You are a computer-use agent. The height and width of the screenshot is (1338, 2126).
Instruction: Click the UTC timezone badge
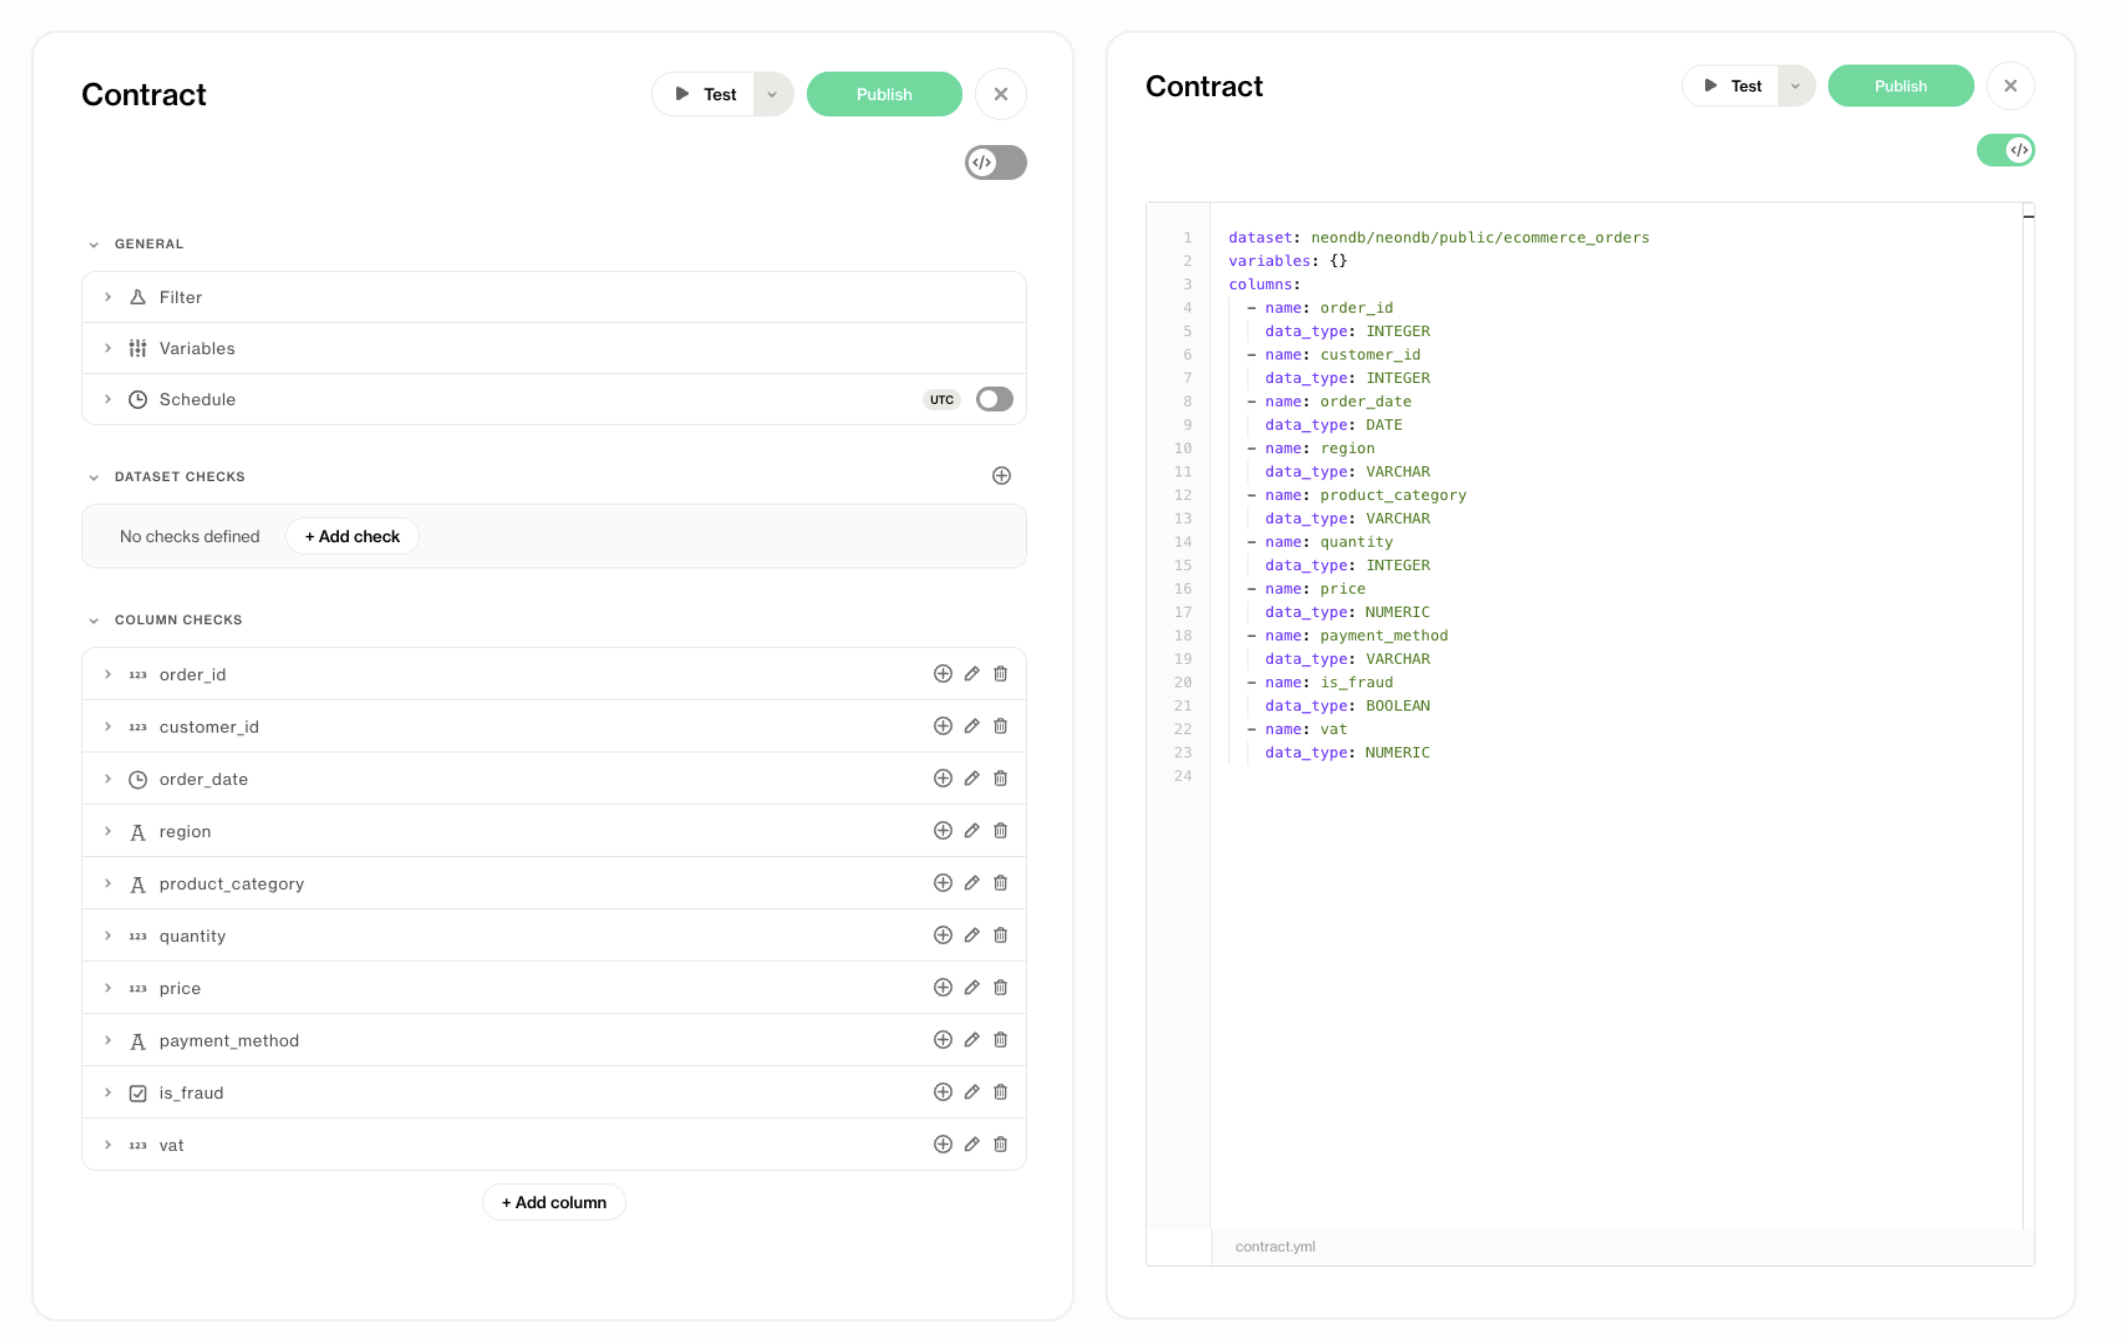tap(941, 399)
